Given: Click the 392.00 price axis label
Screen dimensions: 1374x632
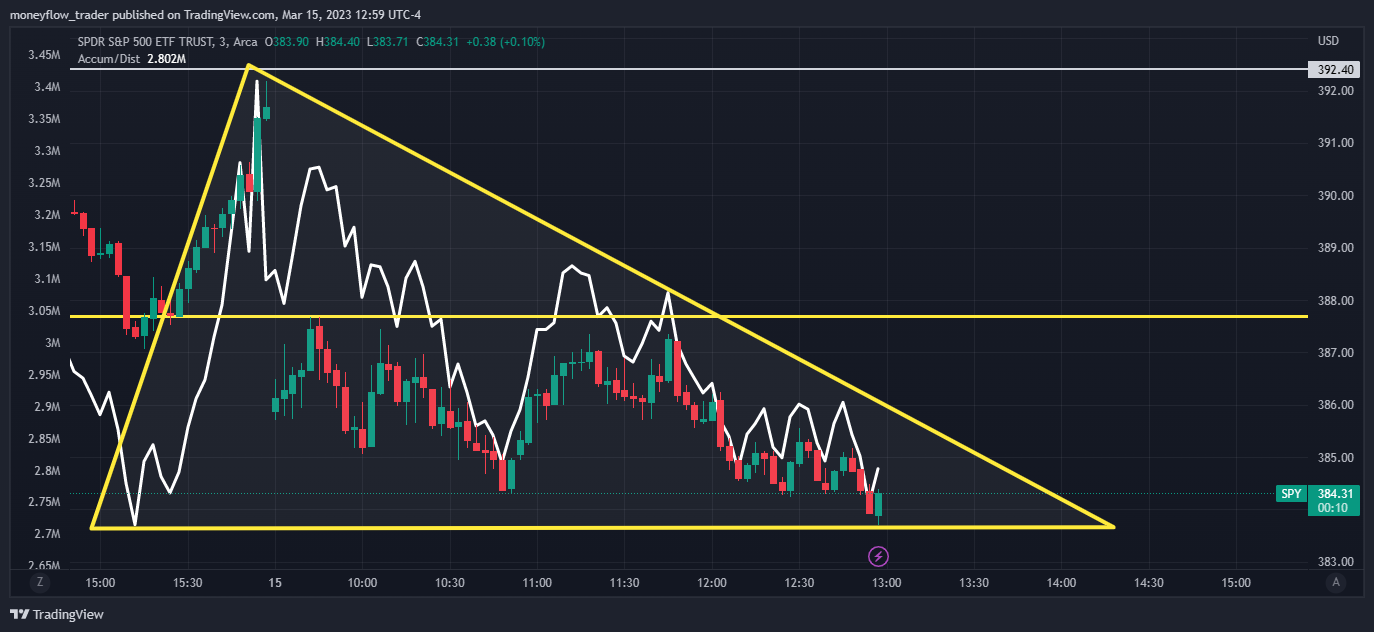Looking at the screenshot, I should tap(1335, 91).
